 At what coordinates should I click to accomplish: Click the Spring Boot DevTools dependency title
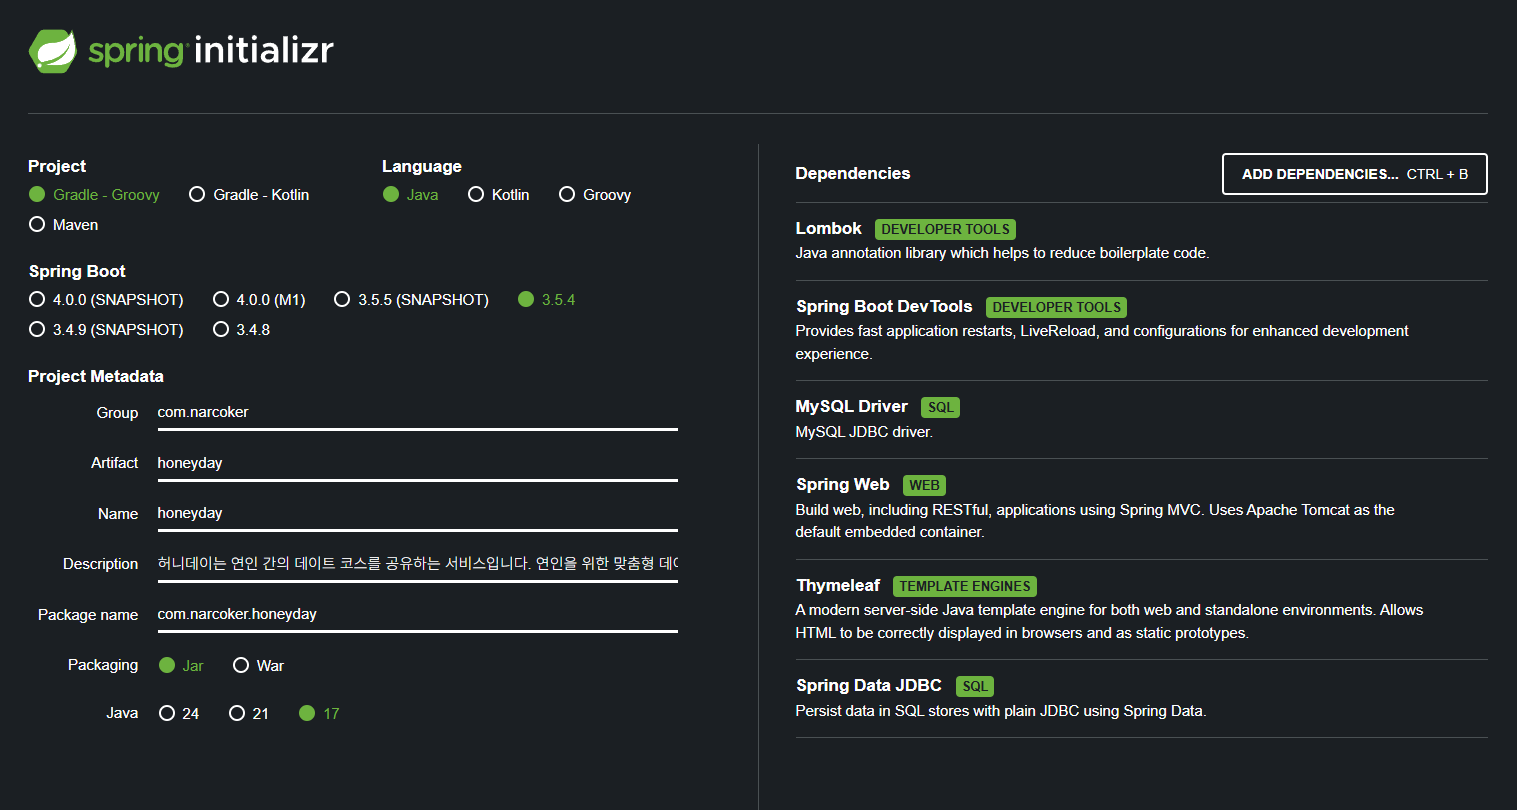tap(884, 307)
